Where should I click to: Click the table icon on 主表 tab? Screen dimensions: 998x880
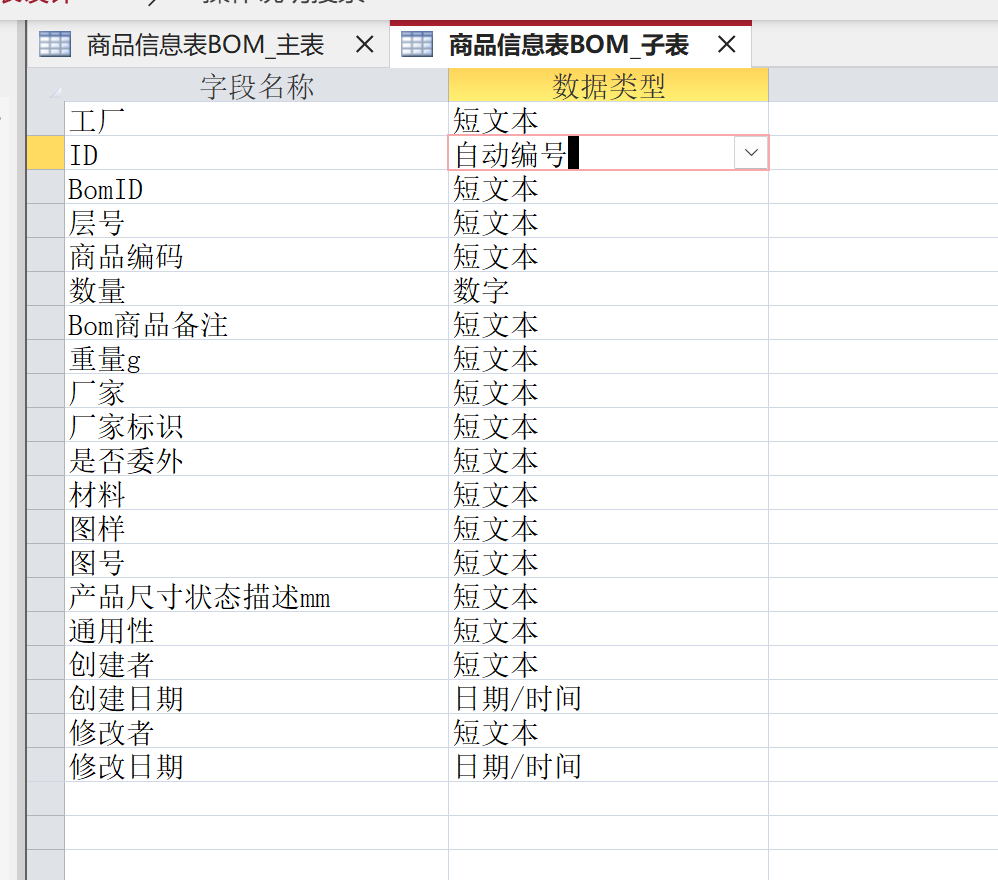[55, 45]
